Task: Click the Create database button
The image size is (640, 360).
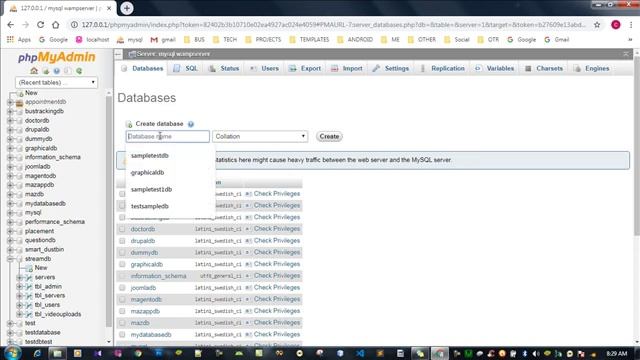Action: tap(329, 136)
